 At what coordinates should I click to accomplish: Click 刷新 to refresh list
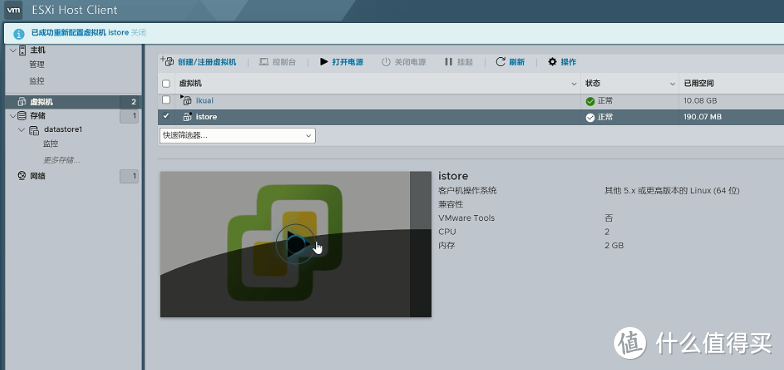(x=517, y=62)
